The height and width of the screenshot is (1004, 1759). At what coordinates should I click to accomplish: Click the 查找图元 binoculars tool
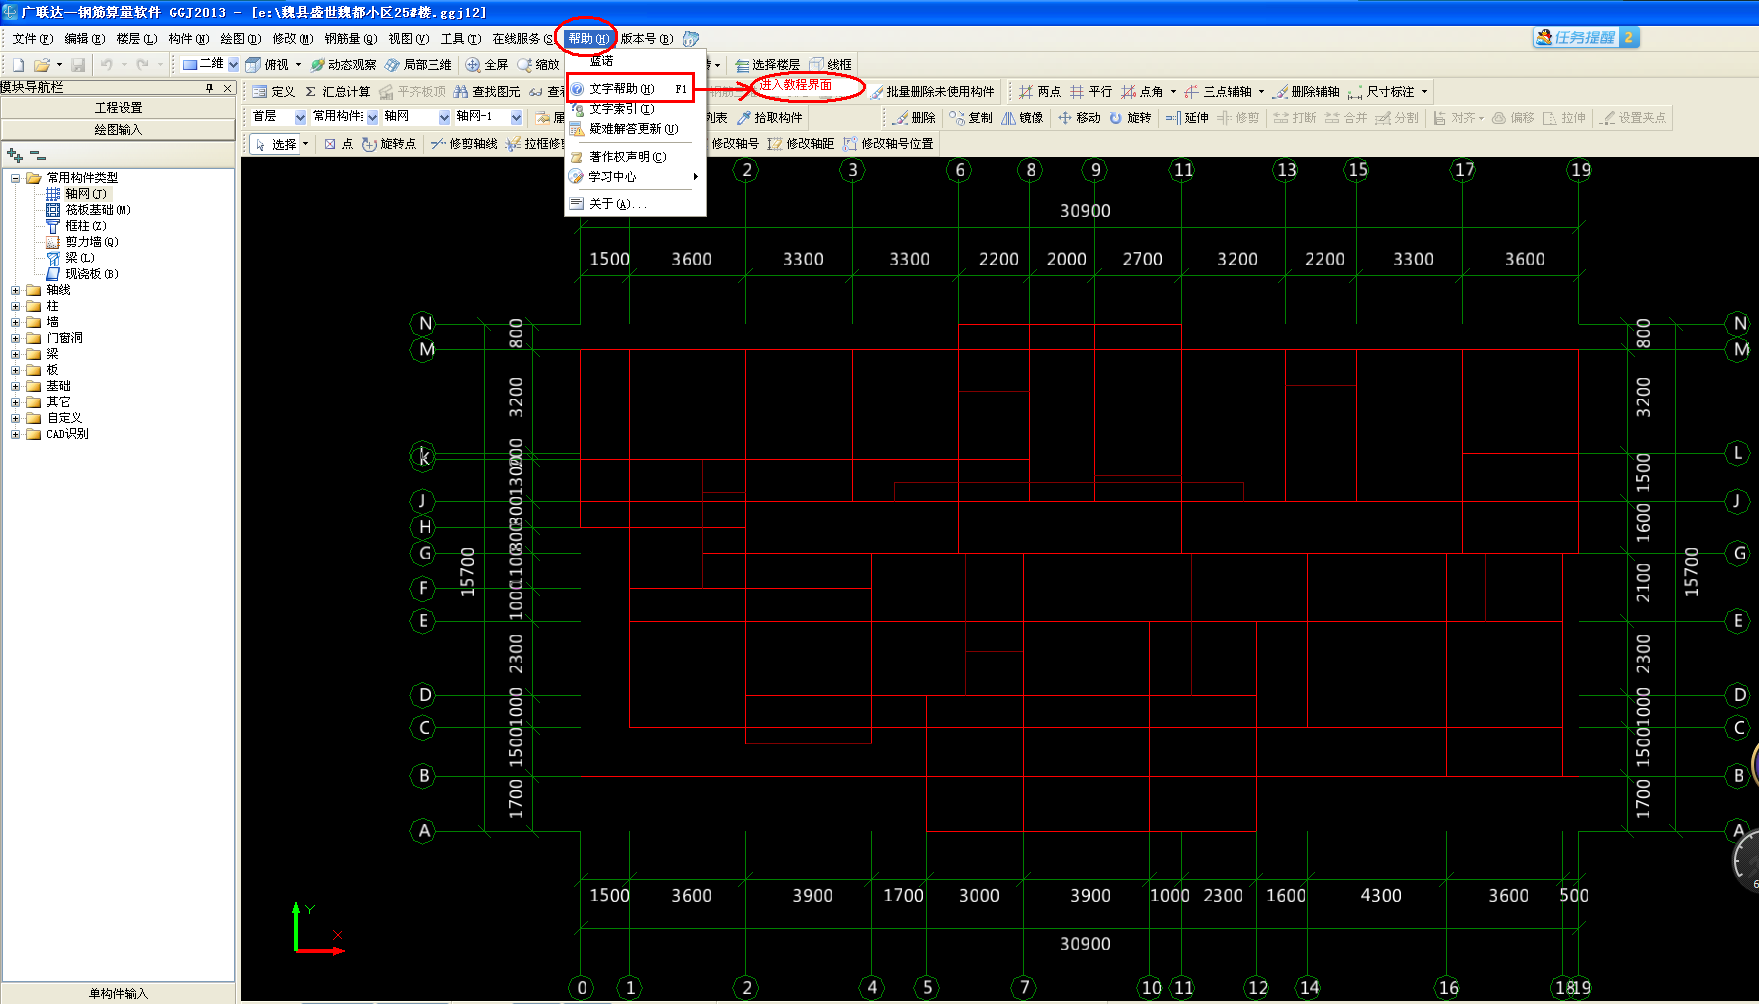[487, 92]
